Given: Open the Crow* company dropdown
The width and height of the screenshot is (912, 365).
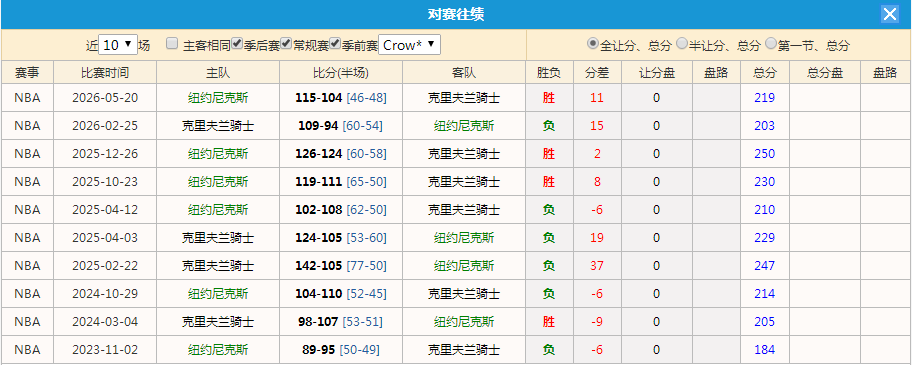Looking at the screenshot, I should (x=409, y=45).
